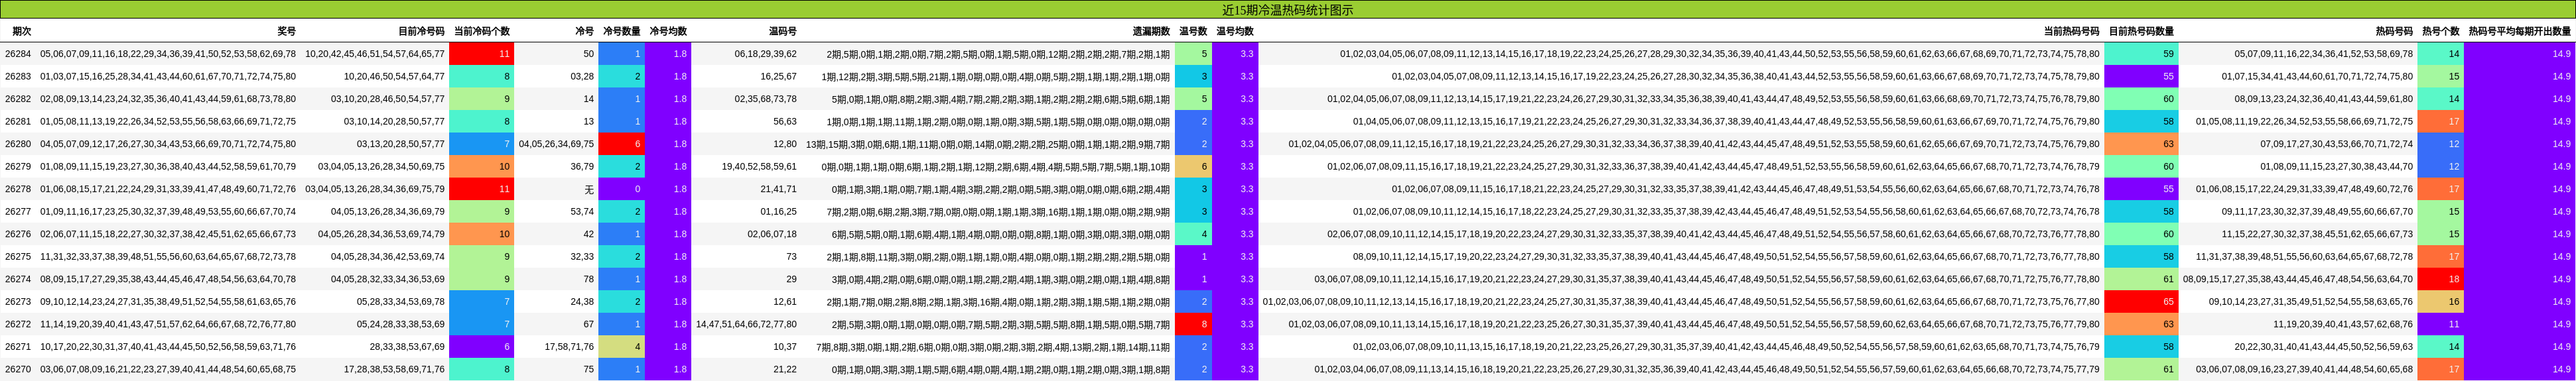This screenshot has width=2576, height=381.
Task: Click the 目前冷号码 column header
Action: [421, 32]
